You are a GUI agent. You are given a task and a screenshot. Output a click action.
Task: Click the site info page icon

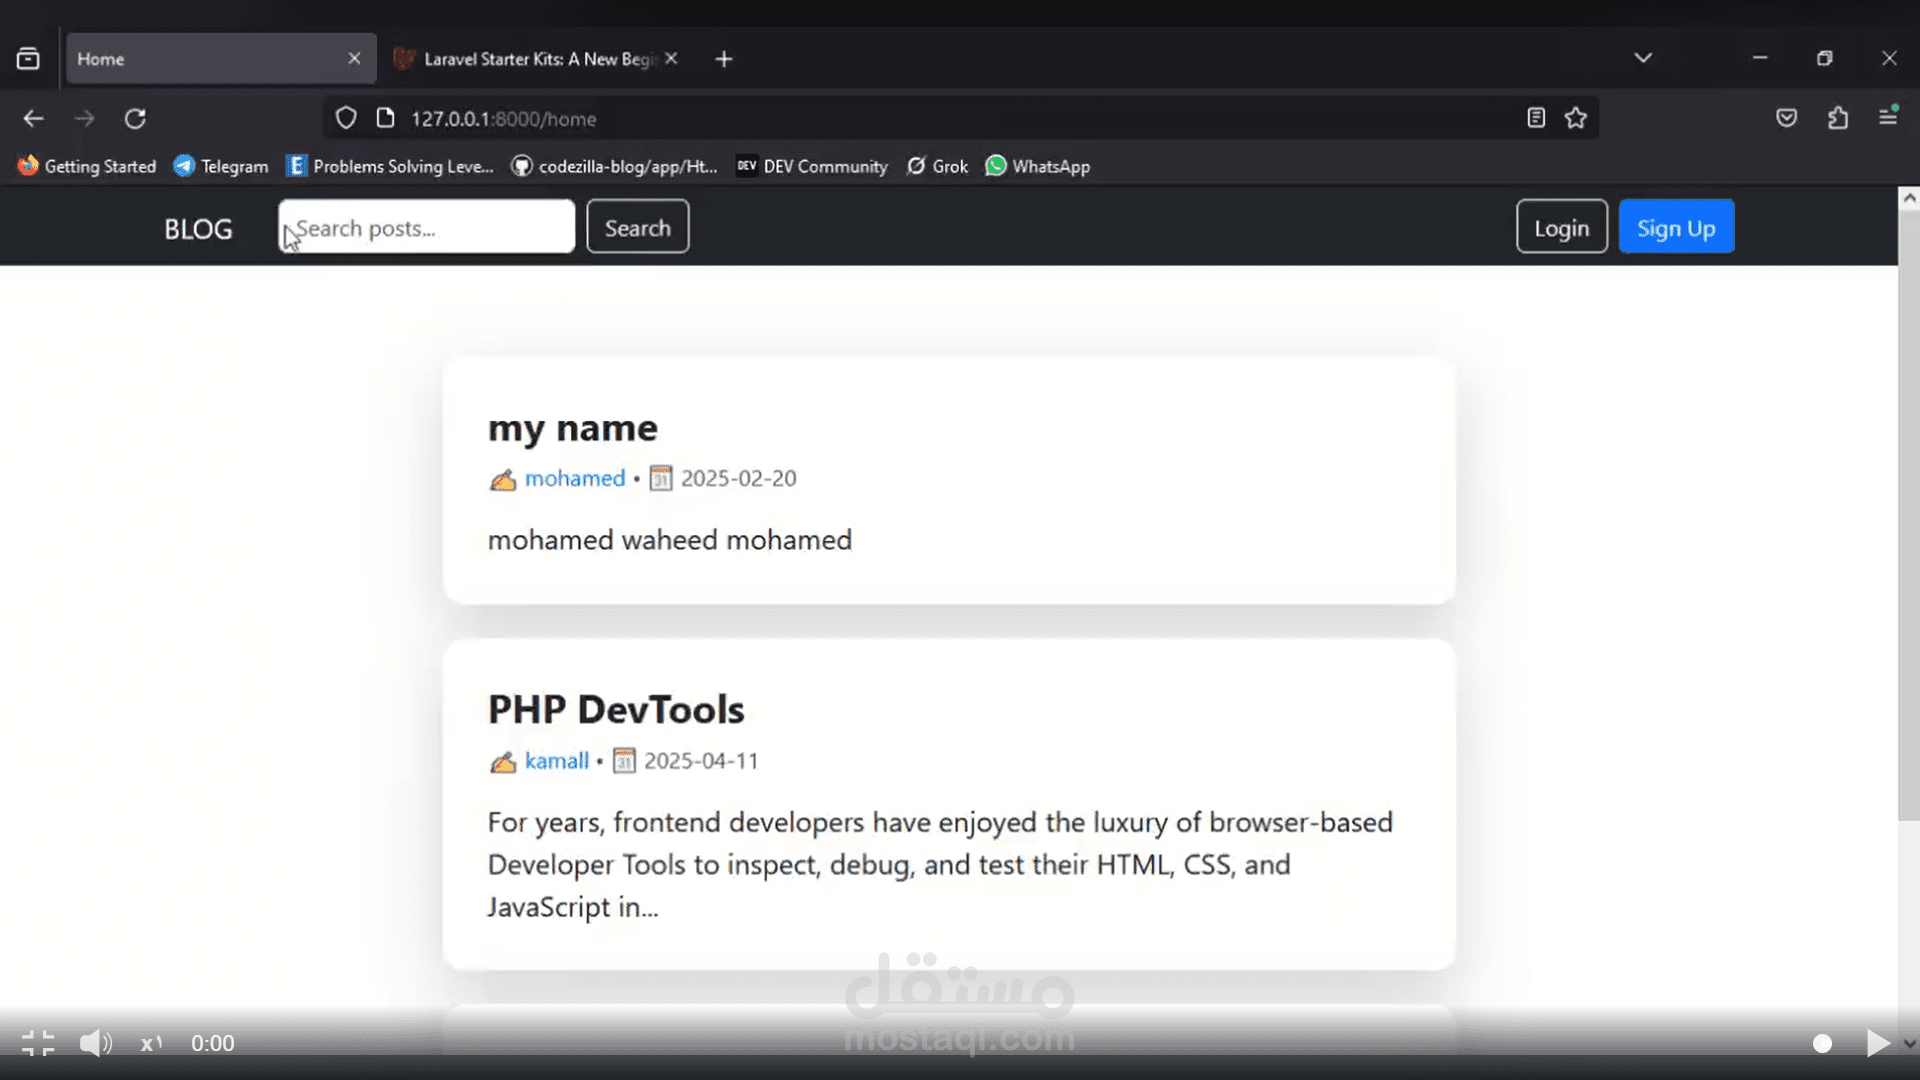pyautogui.click(x=385, y=118)
